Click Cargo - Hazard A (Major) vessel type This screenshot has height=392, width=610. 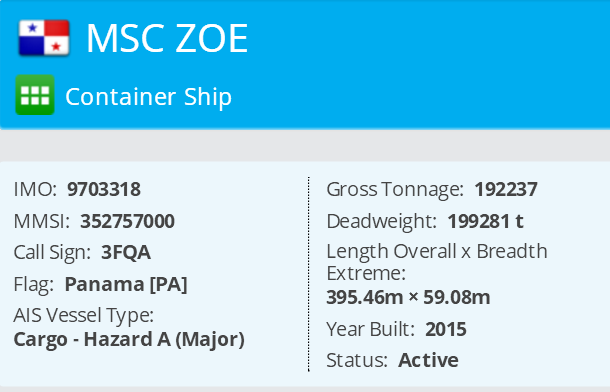pyautogui.click(x=129, y=340)
